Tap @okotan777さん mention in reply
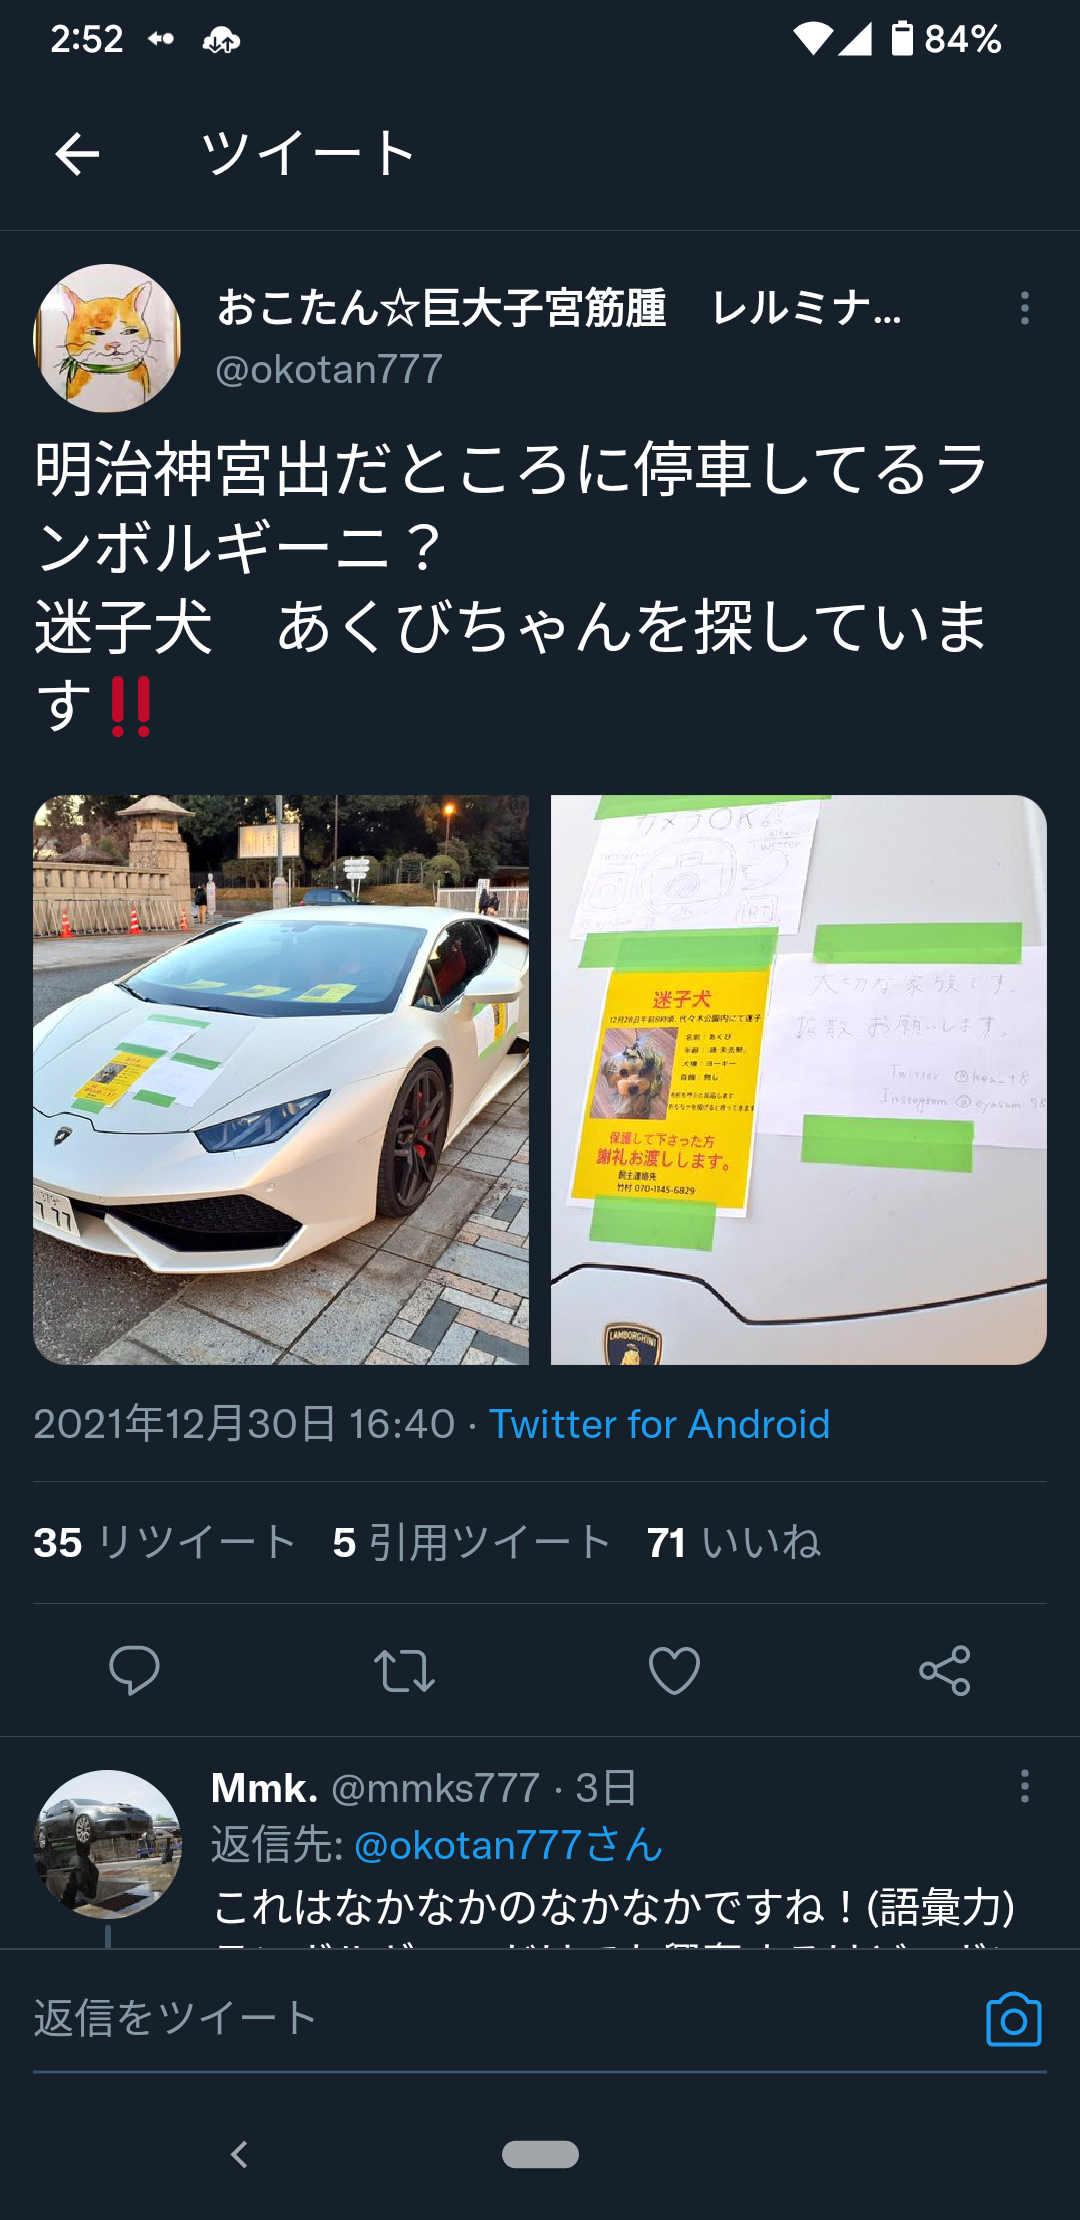Image resolution: width=1080 pixels, height=2220 pixels. (x=509, y=1846)
